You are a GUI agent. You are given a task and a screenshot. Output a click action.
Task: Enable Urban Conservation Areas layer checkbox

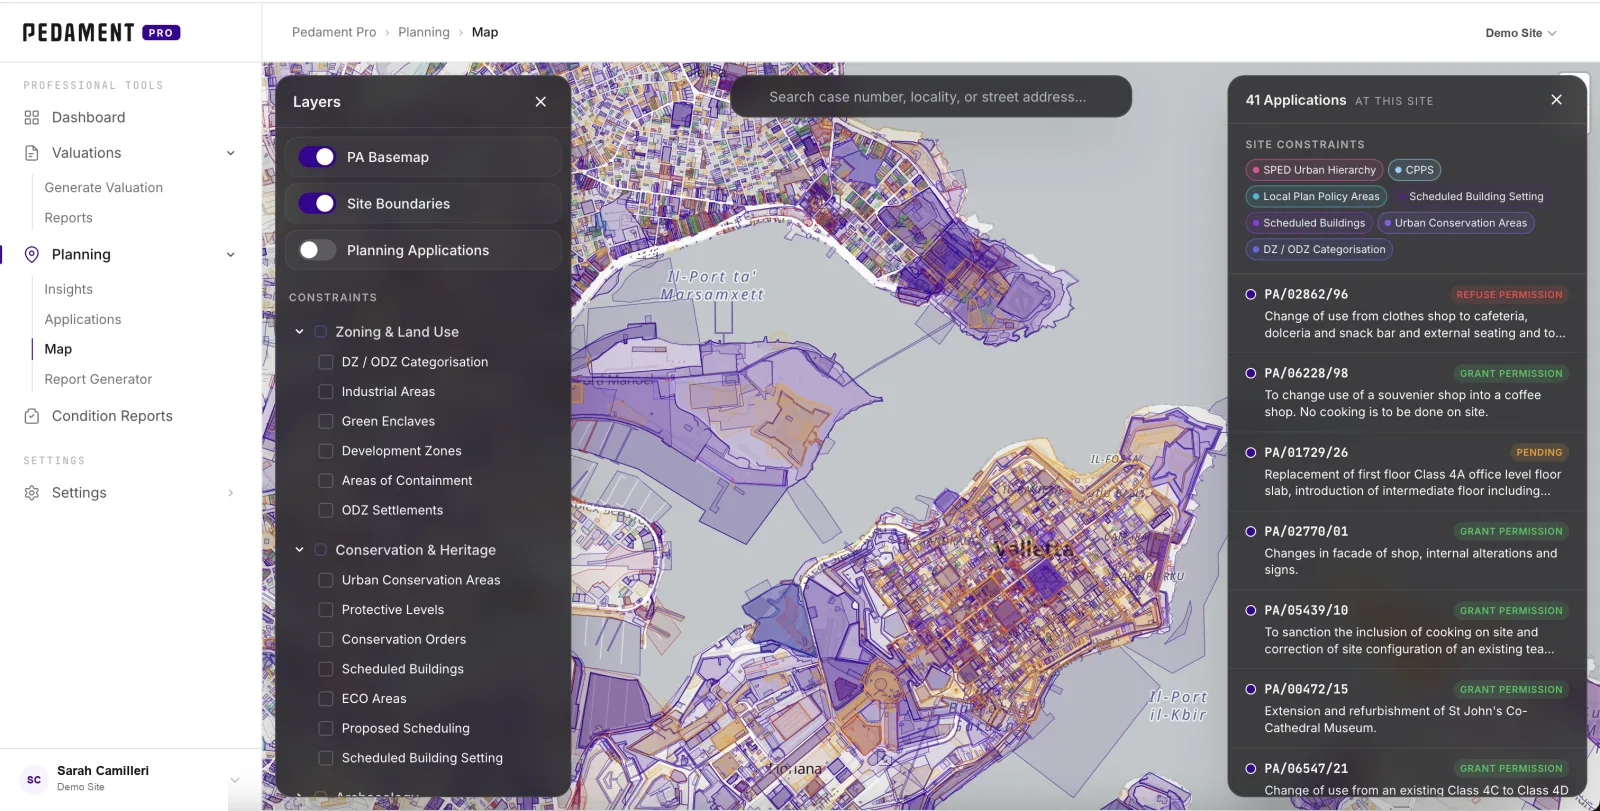(325, 580)
